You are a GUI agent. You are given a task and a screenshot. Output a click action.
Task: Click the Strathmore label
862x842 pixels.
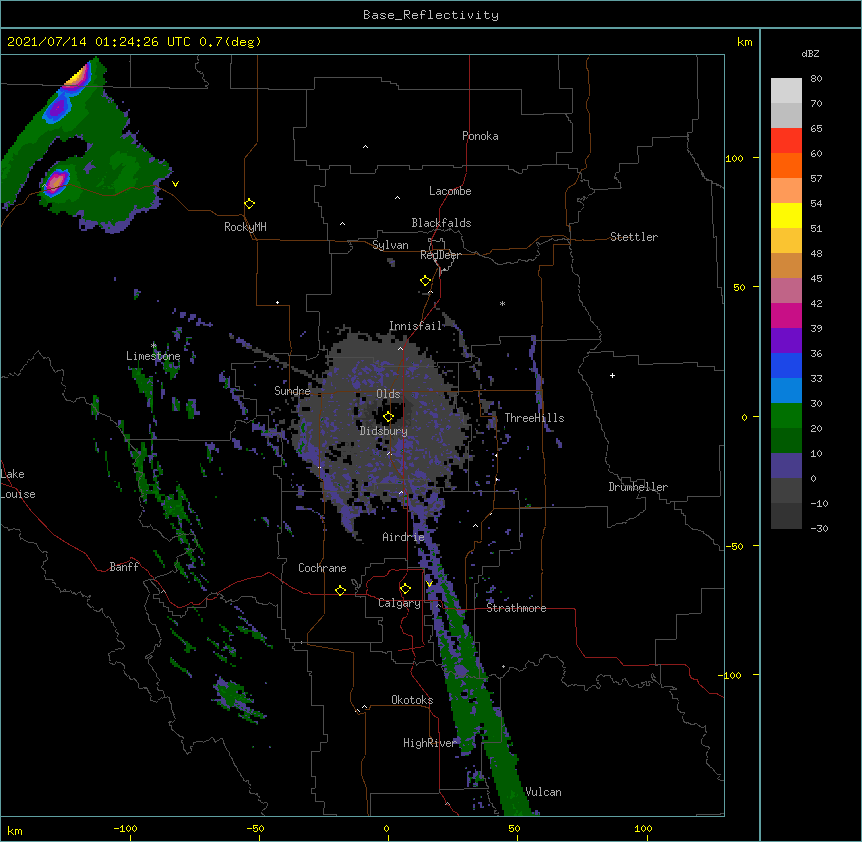click(x=516, y=608)
